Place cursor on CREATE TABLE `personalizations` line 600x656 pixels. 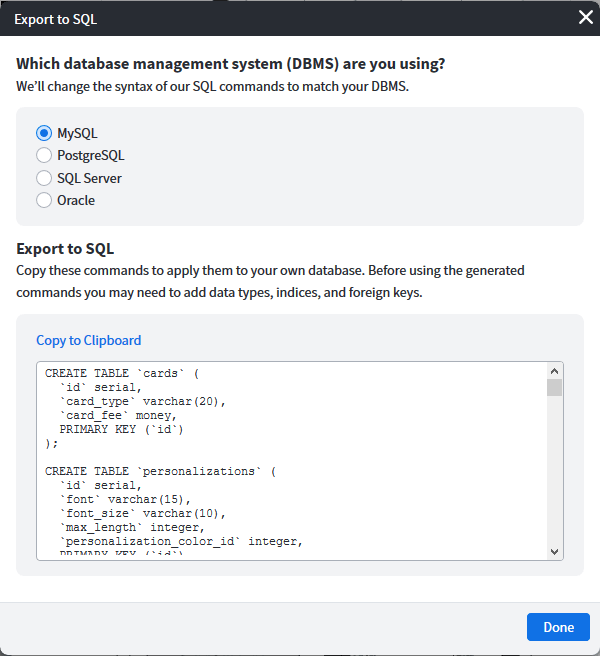[160, 471]
